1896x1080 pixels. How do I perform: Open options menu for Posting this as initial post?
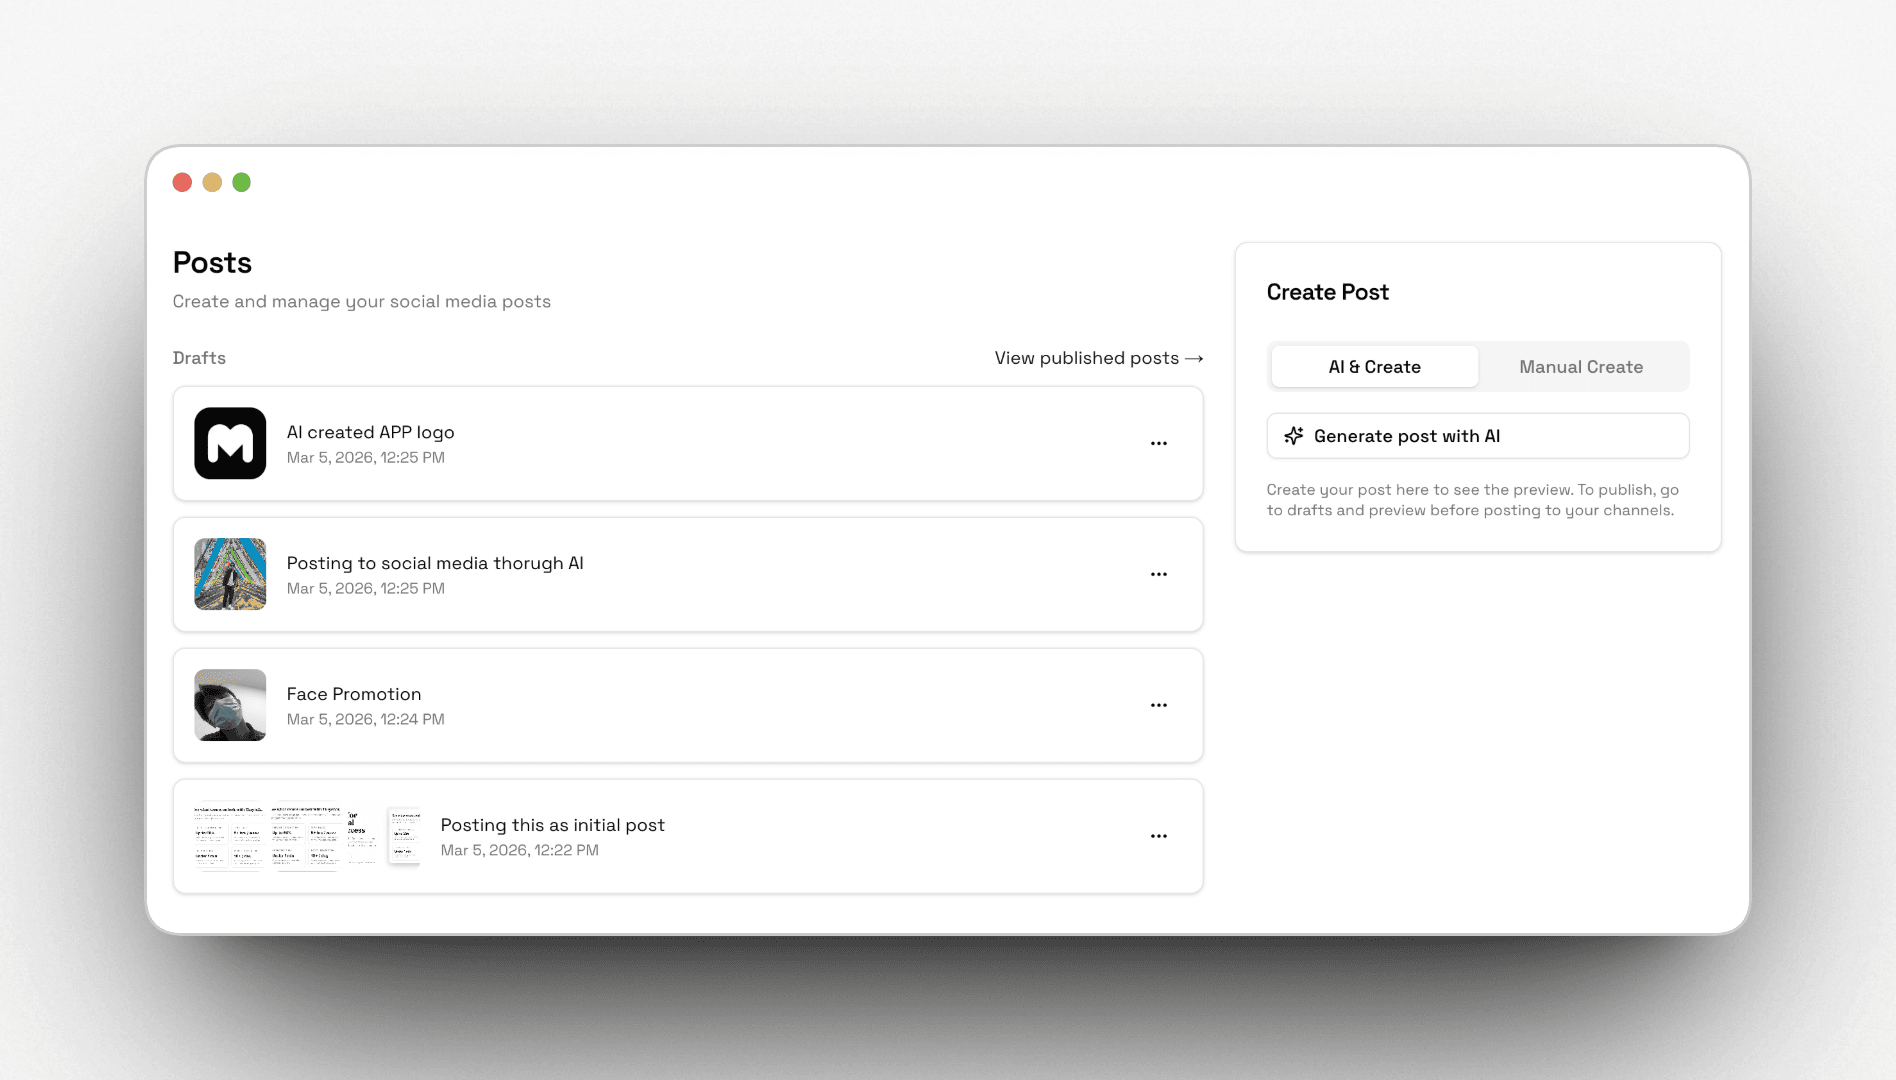pos(1158,836)
